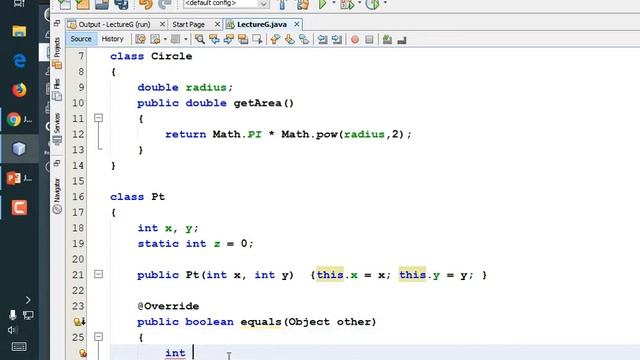Switch editor to Source view
Image resolution: width=640 pixels, height=360 pixels.
81,39
